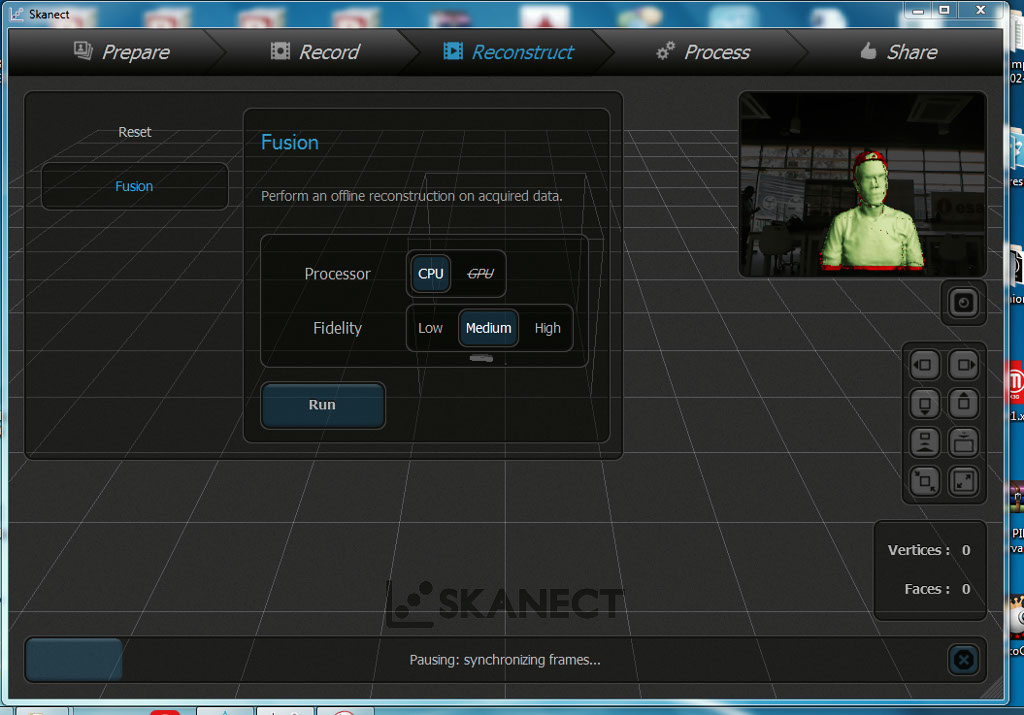Go to the Process tab label
This screenshot has width=1024, height=715.
point(717,52)
